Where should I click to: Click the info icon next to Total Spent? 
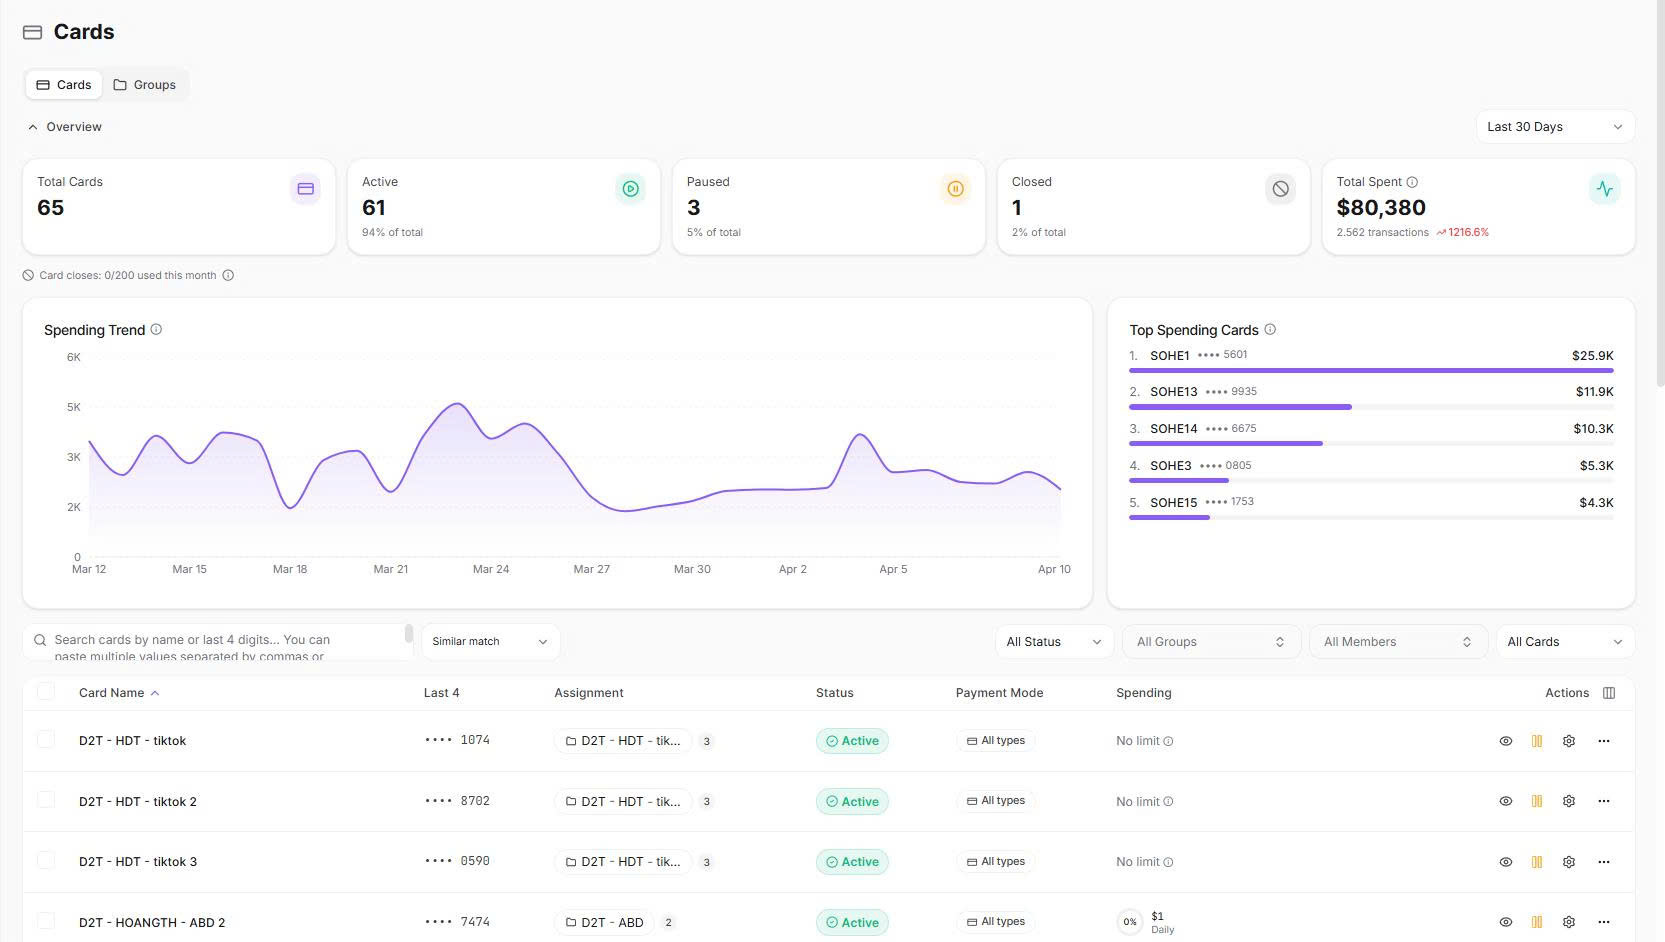1412,182
